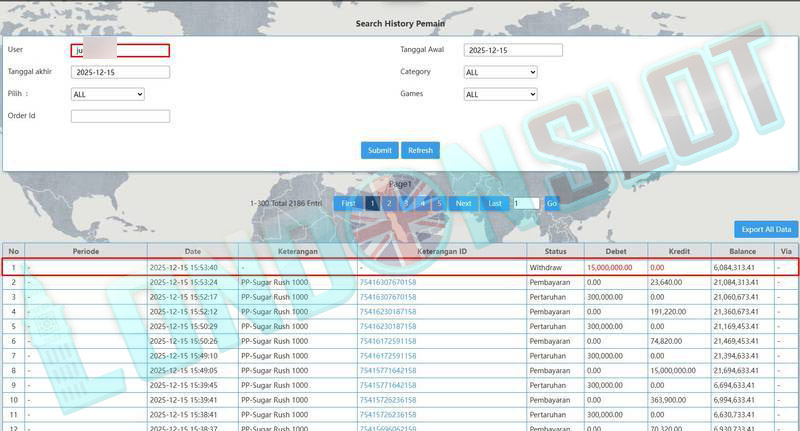Go to the Last page
Screen dimensions: 800x431
(495, 203)
